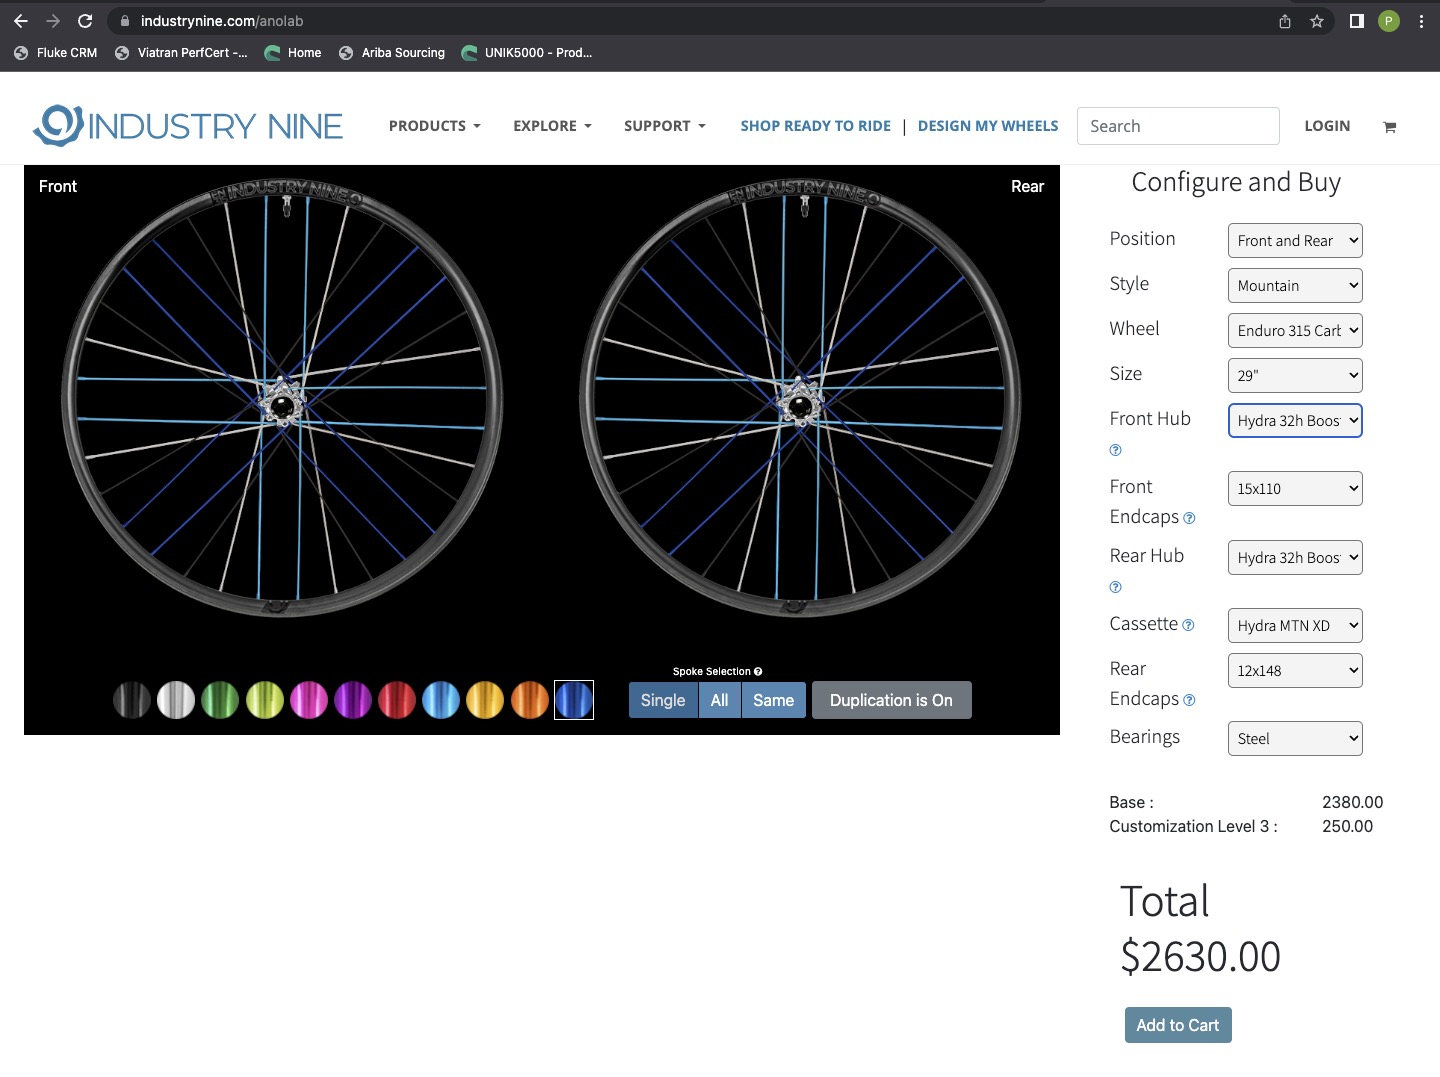Image resolution: width=1440 pixels, height=1077 pixels.
Task: Open the Size dropdown
Action: click(x=1295, y=376)
